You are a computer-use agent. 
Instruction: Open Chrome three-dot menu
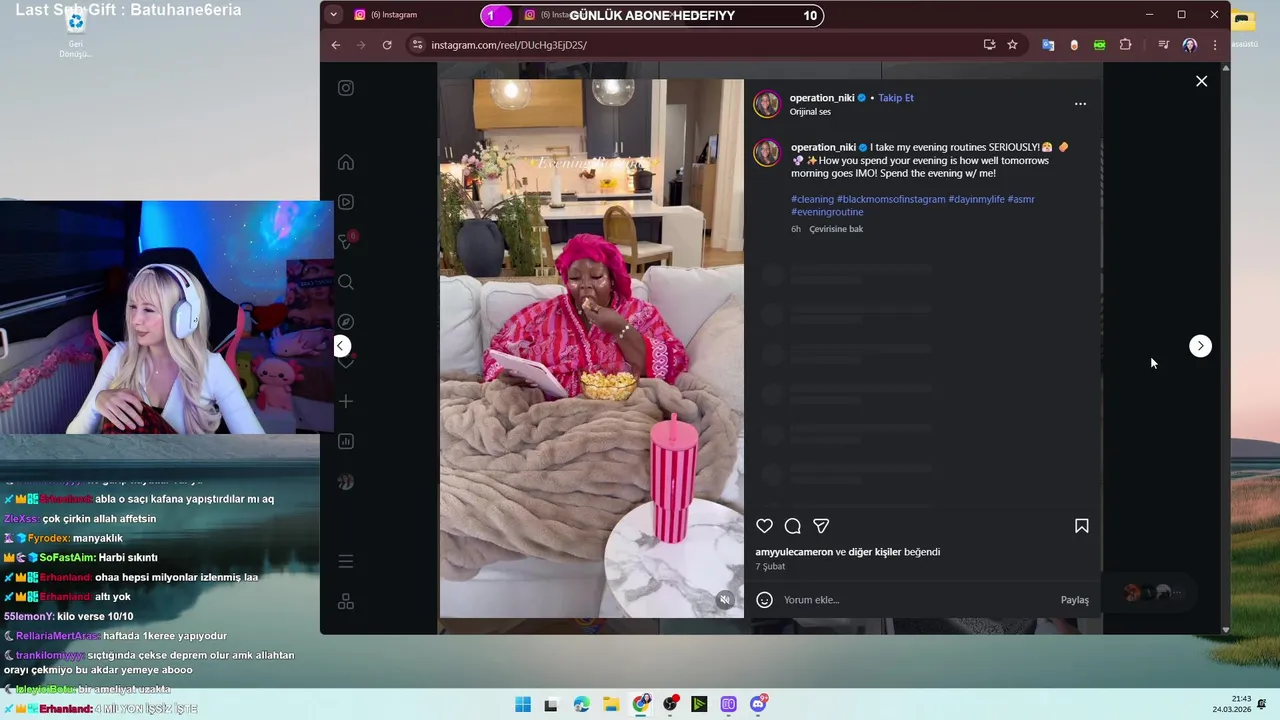(x=1215, y=45)
